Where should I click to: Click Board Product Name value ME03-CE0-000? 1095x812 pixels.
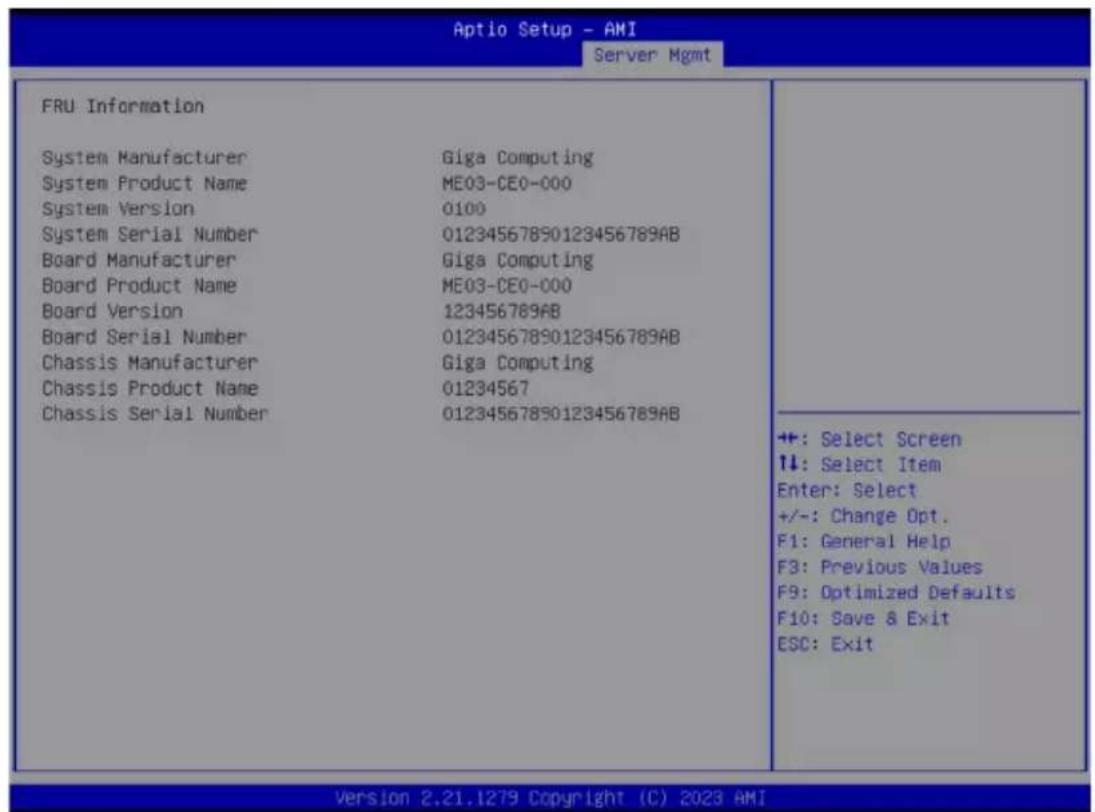click(507, 286)
